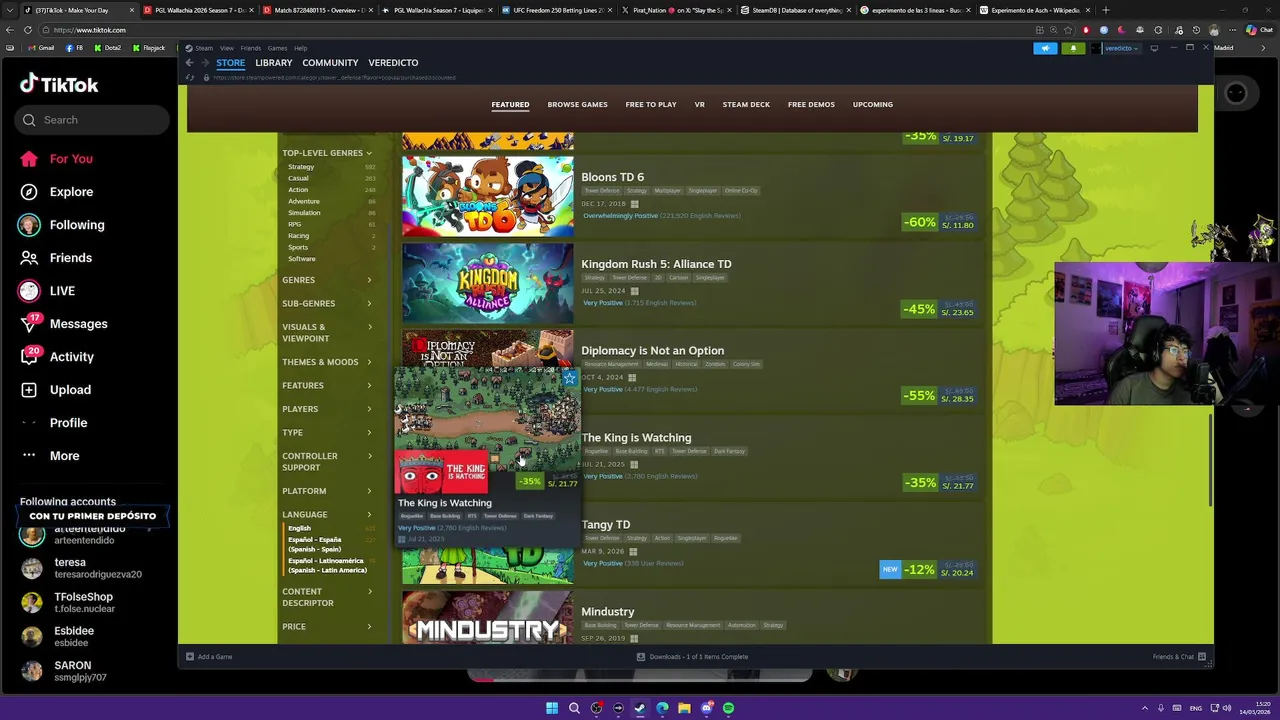Click browser back arrow button
The height and width of the screenshot is (720, 1280).
tap(9, 30)
